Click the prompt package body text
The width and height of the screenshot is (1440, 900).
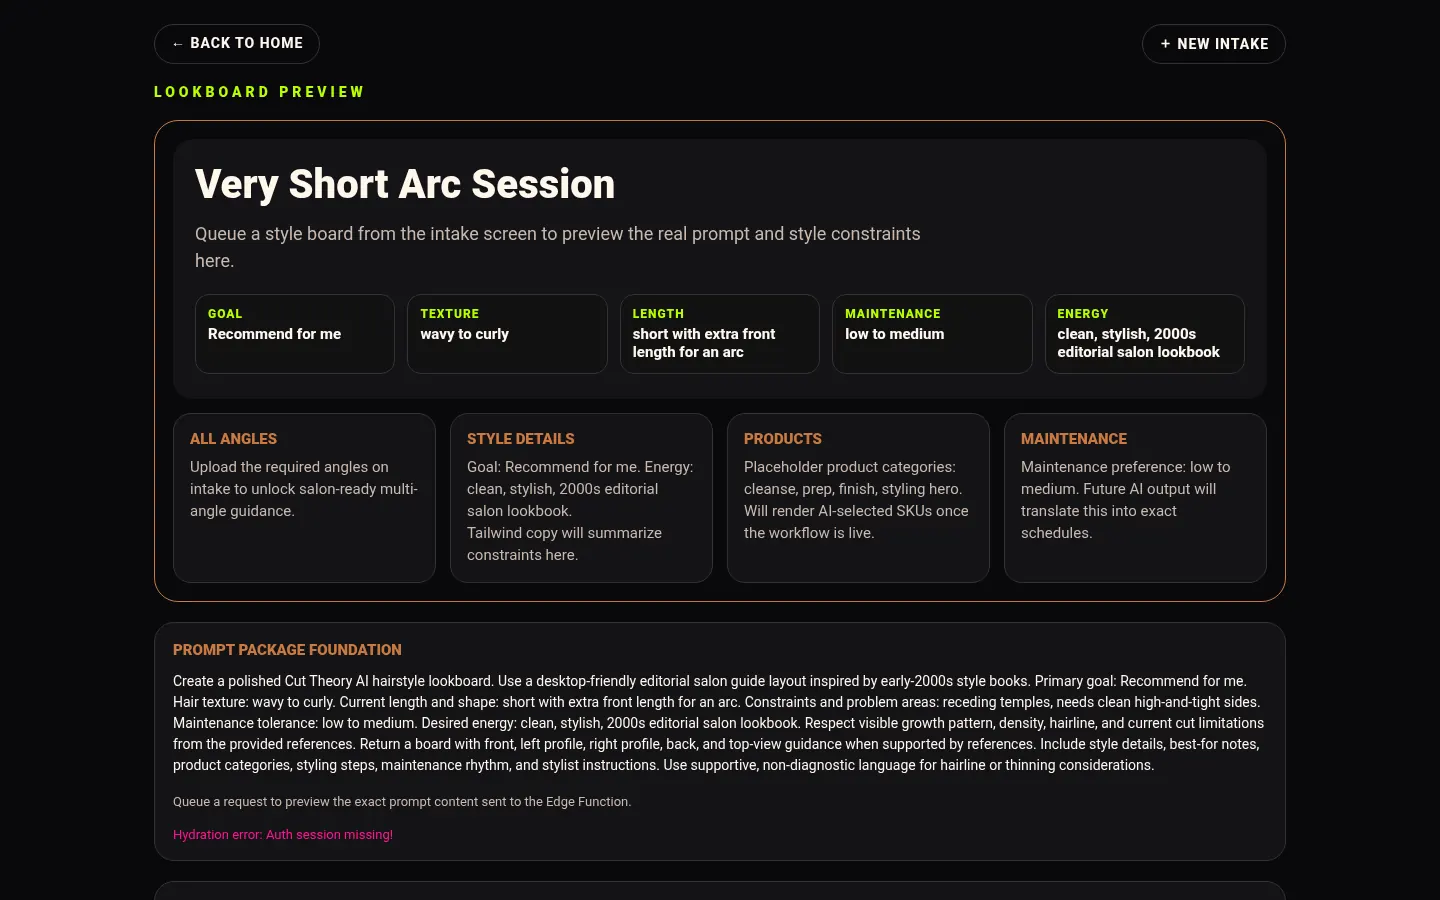click(719, 723)
